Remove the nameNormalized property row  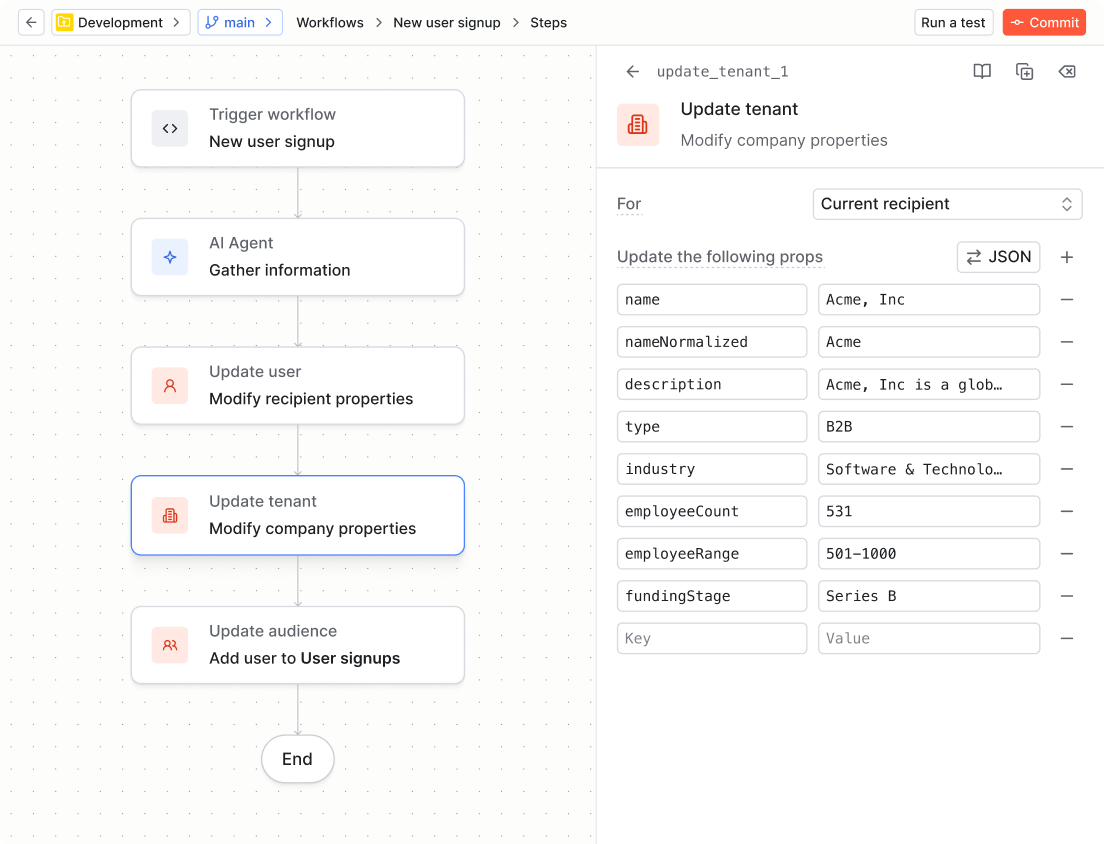click(x=1067, y=342)
